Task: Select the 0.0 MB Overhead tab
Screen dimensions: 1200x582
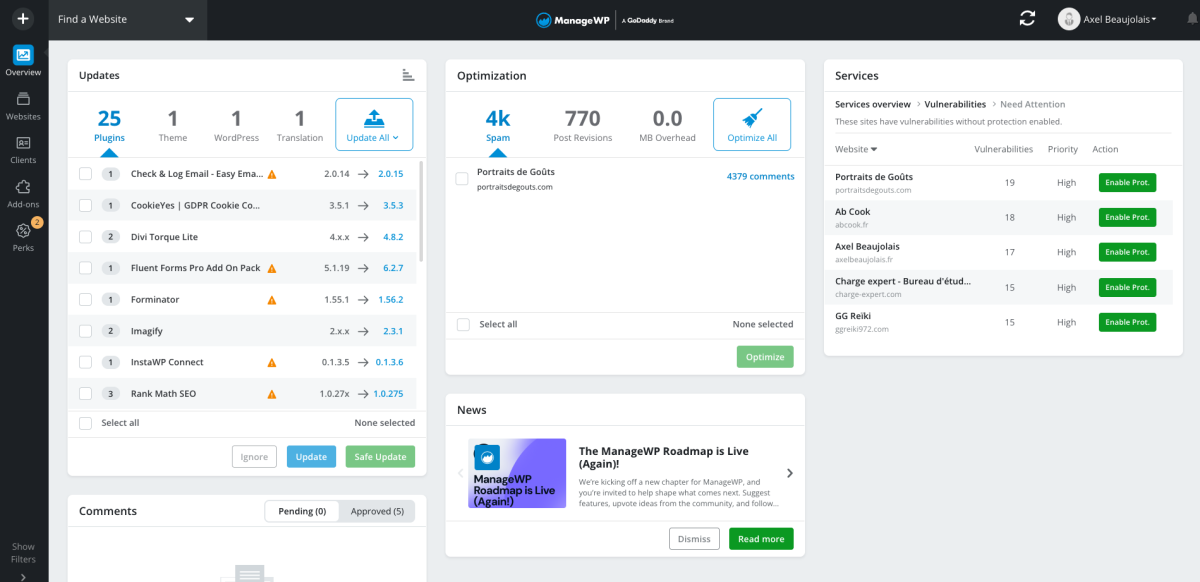Action: click(x=667, y=127)
